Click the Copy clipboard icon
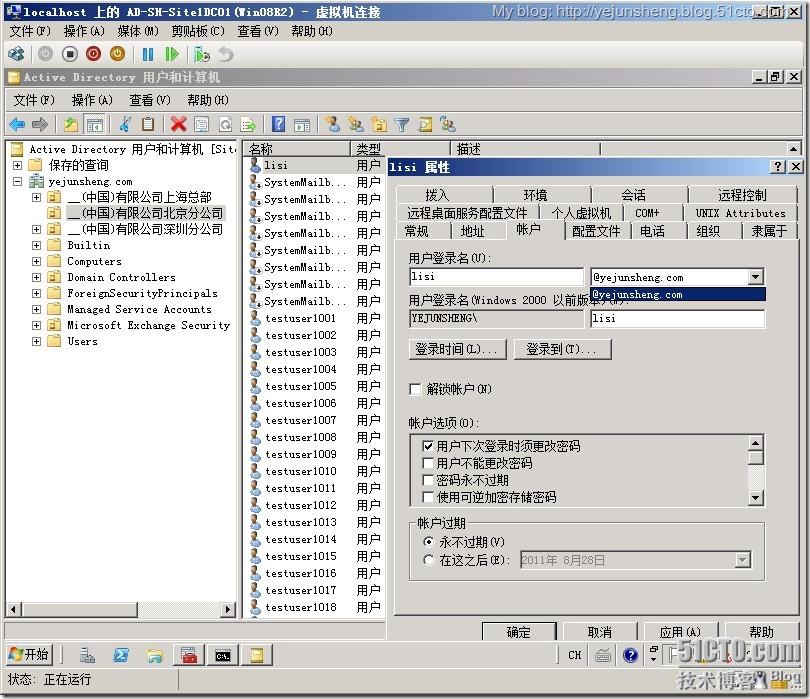 148,124
